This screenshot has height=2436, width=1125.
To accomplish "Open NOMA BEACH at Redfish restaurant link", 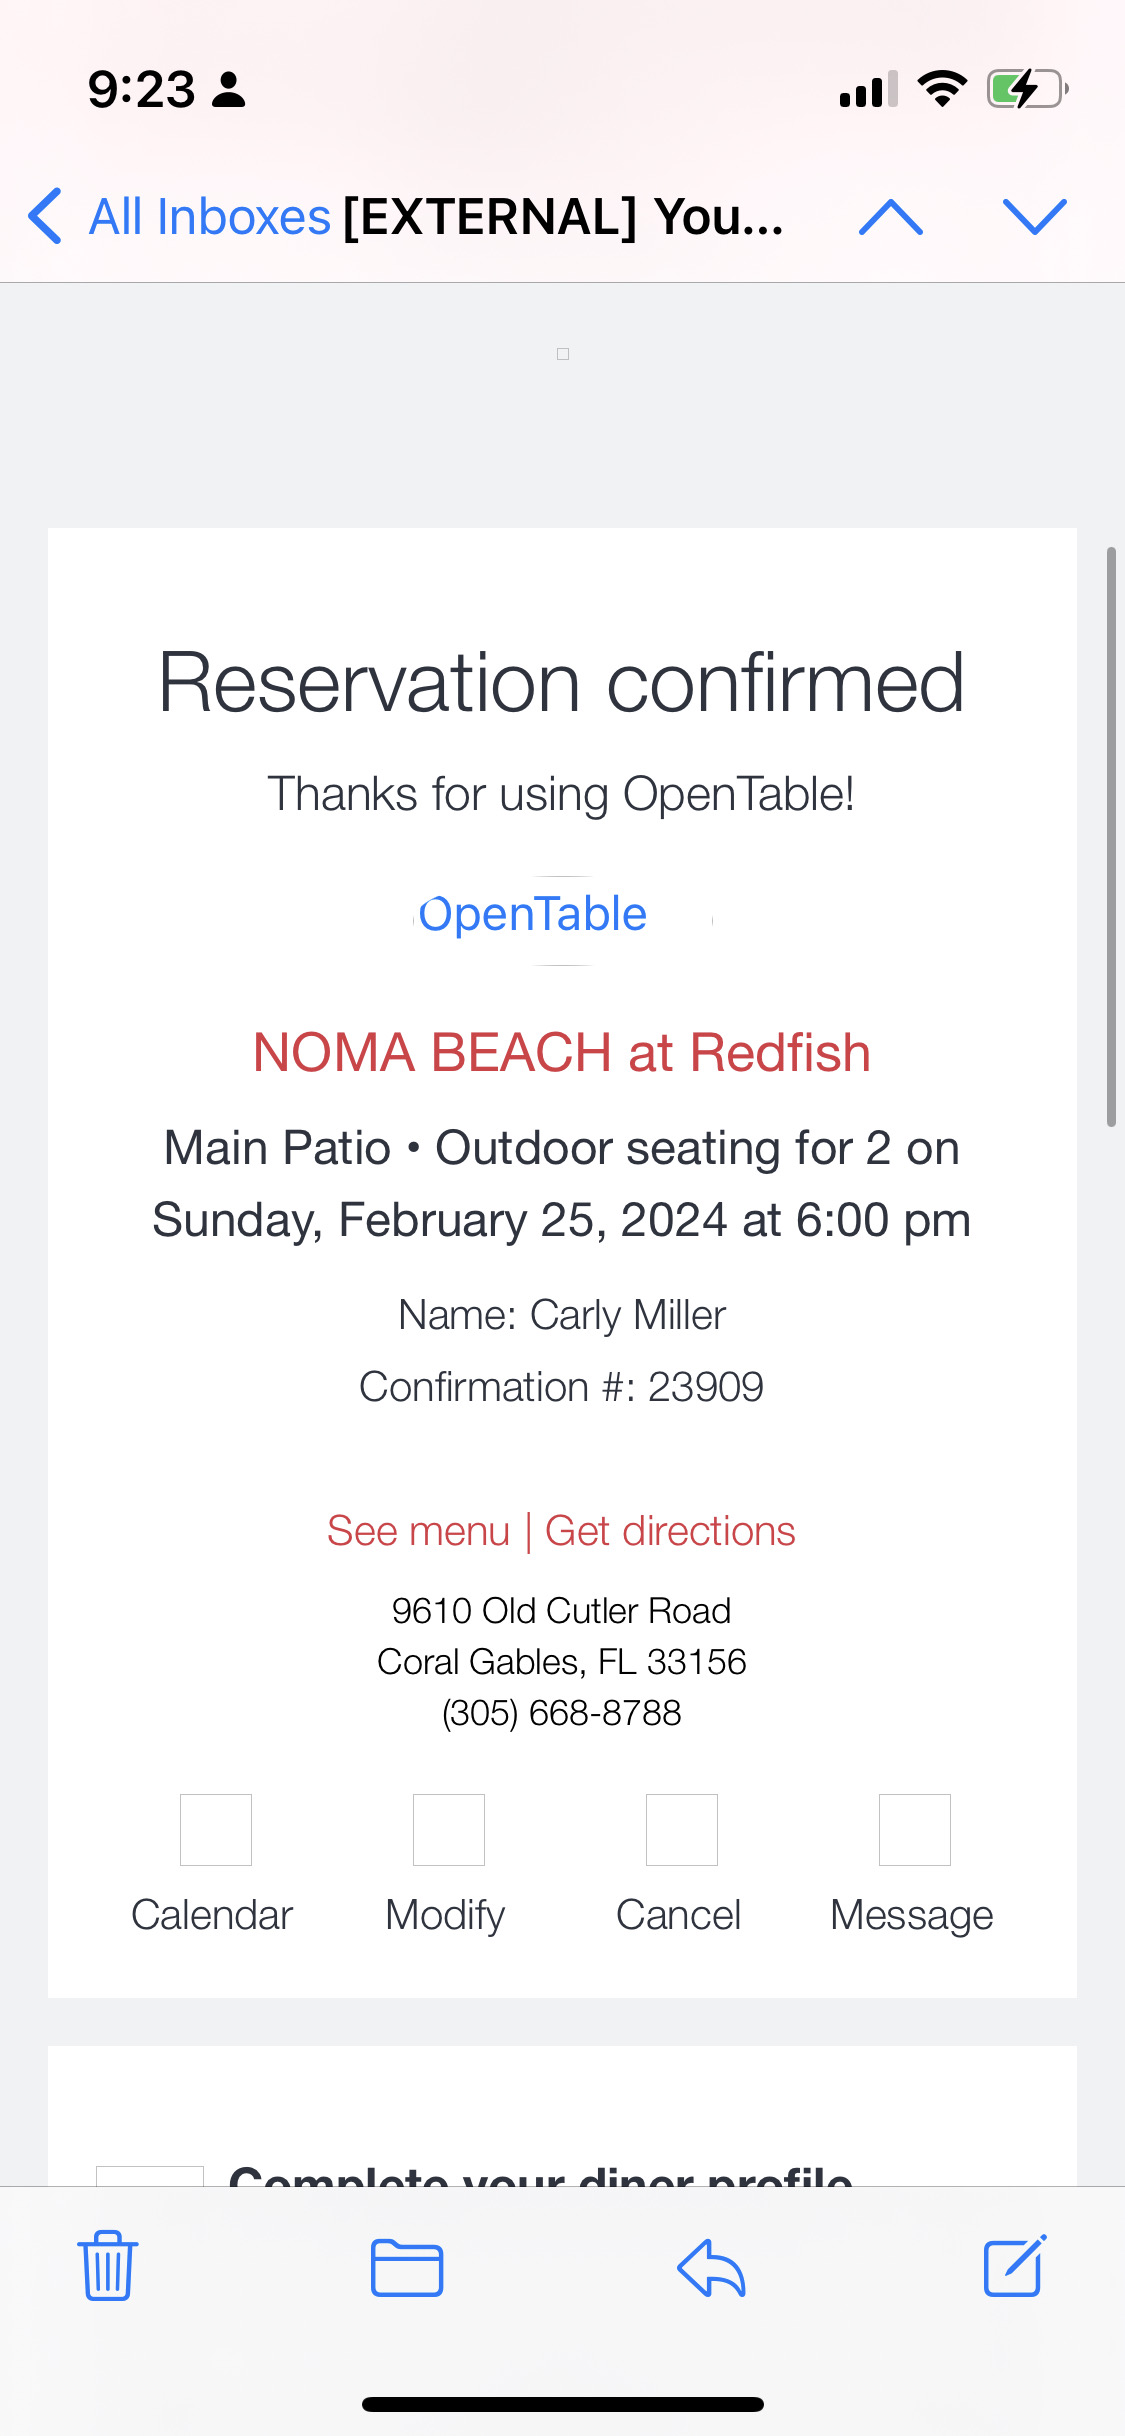I will (561, 1053).
